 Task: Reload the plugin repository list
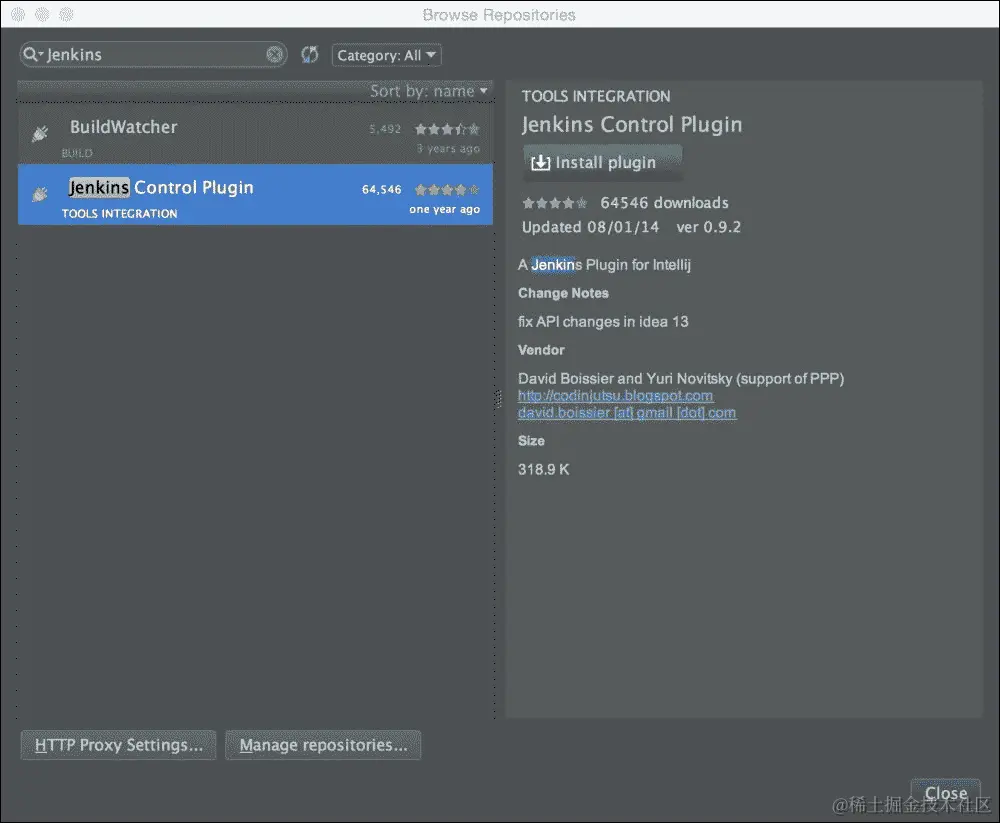[310, 55]
